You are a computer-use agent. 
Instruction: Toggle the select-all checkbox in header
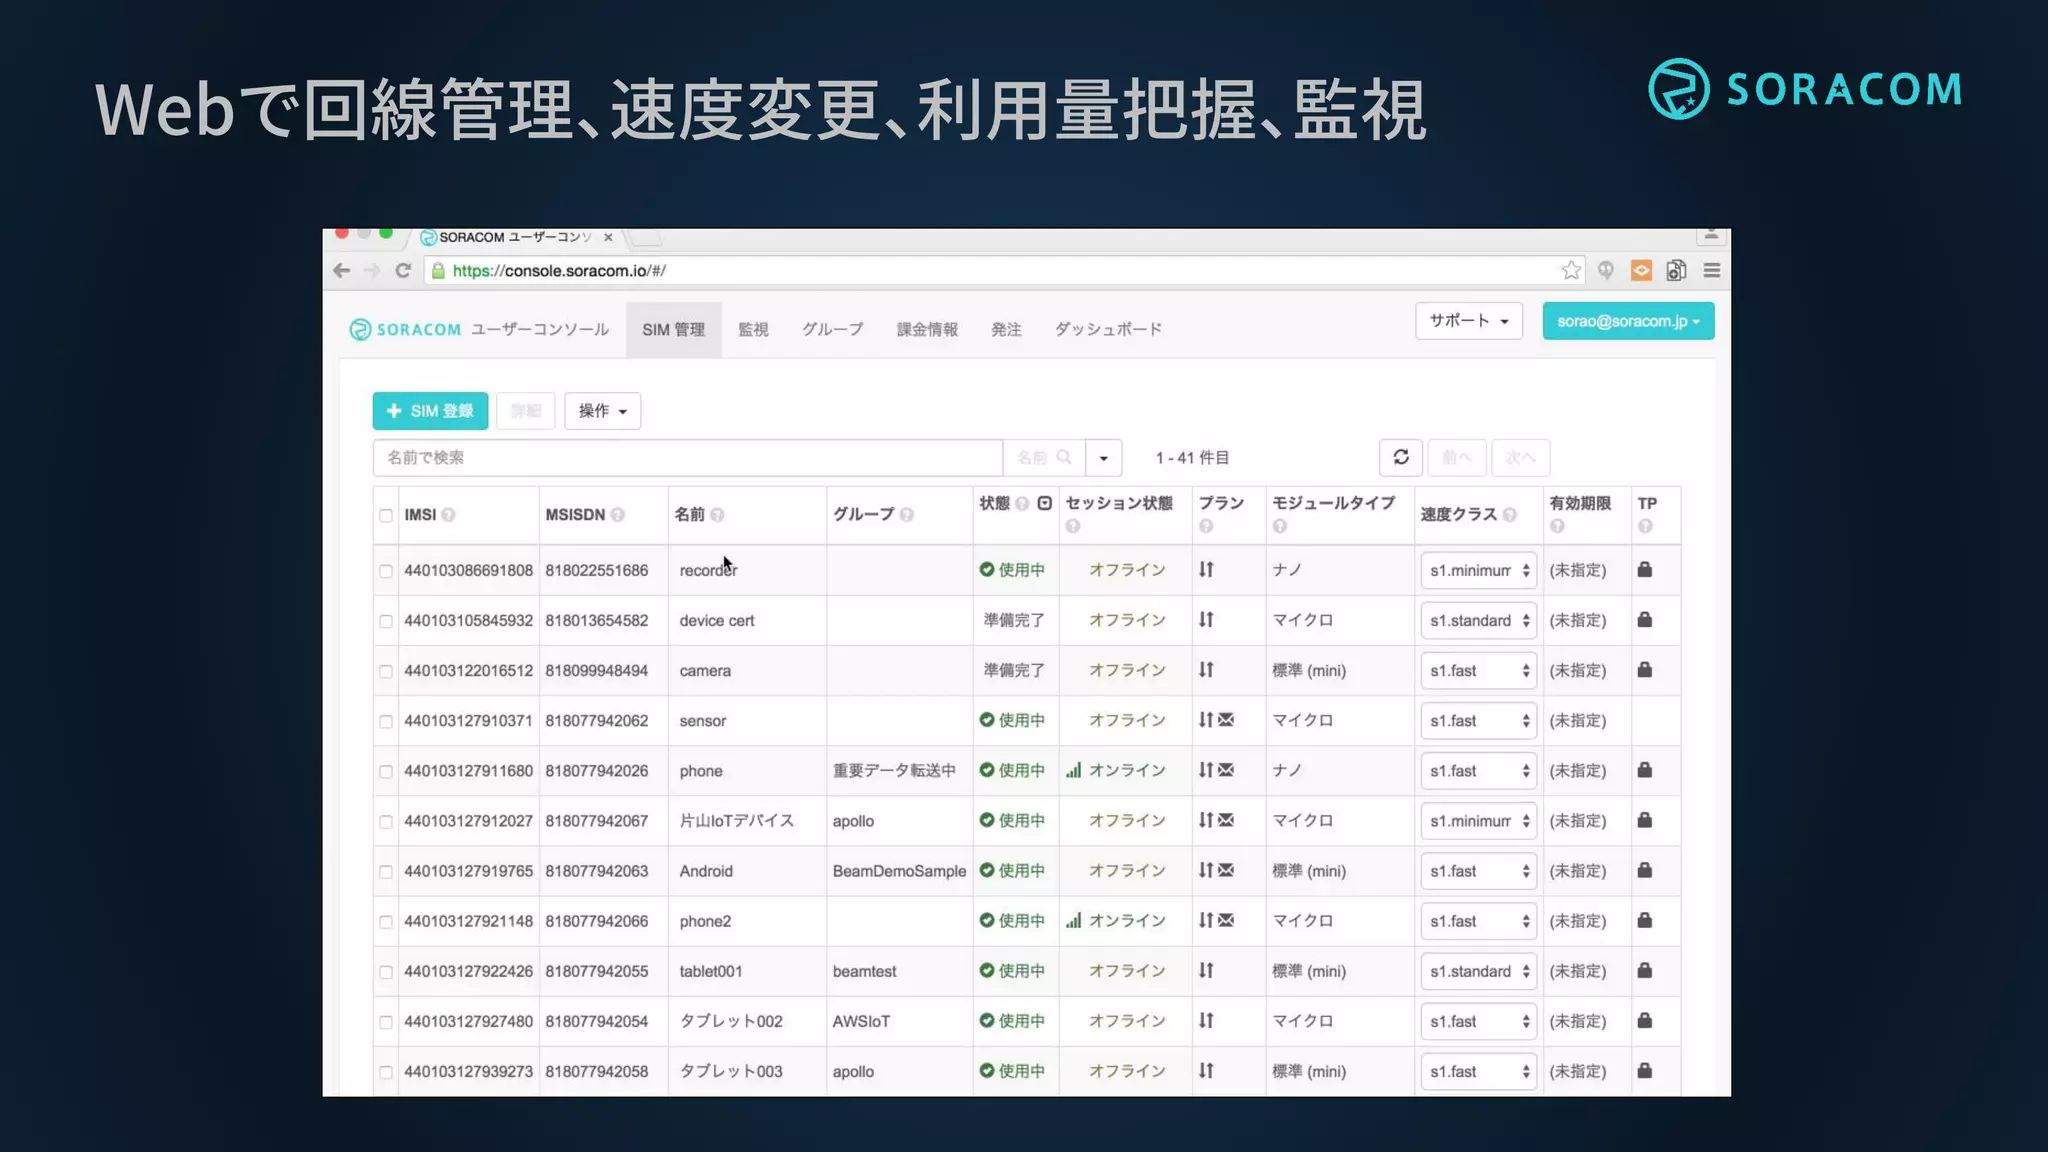[x=385, y=515]
